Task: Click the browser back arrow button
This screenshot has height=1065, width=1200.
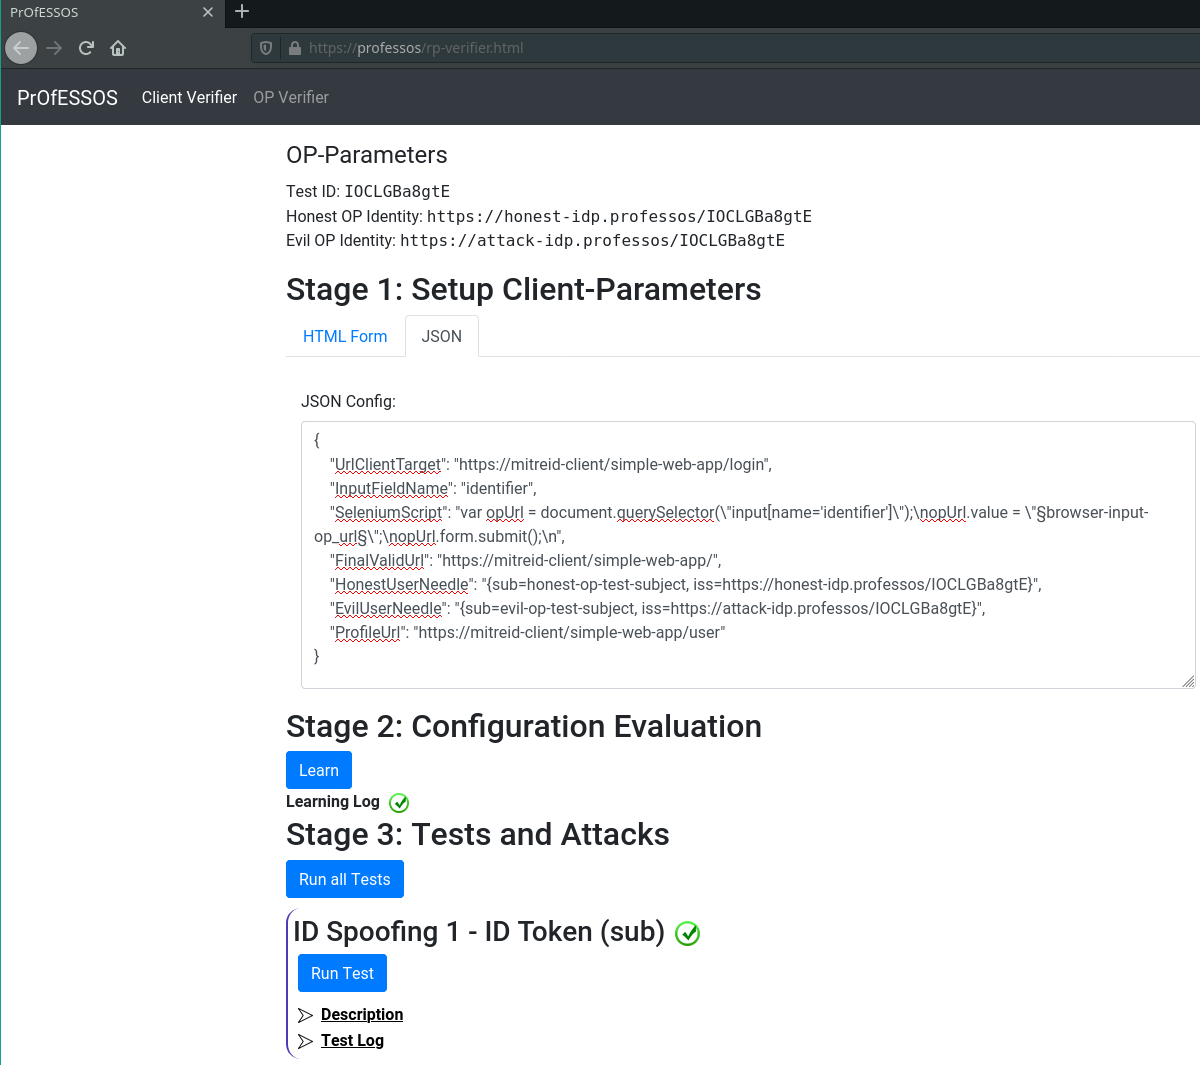Action: pos(21,48)
